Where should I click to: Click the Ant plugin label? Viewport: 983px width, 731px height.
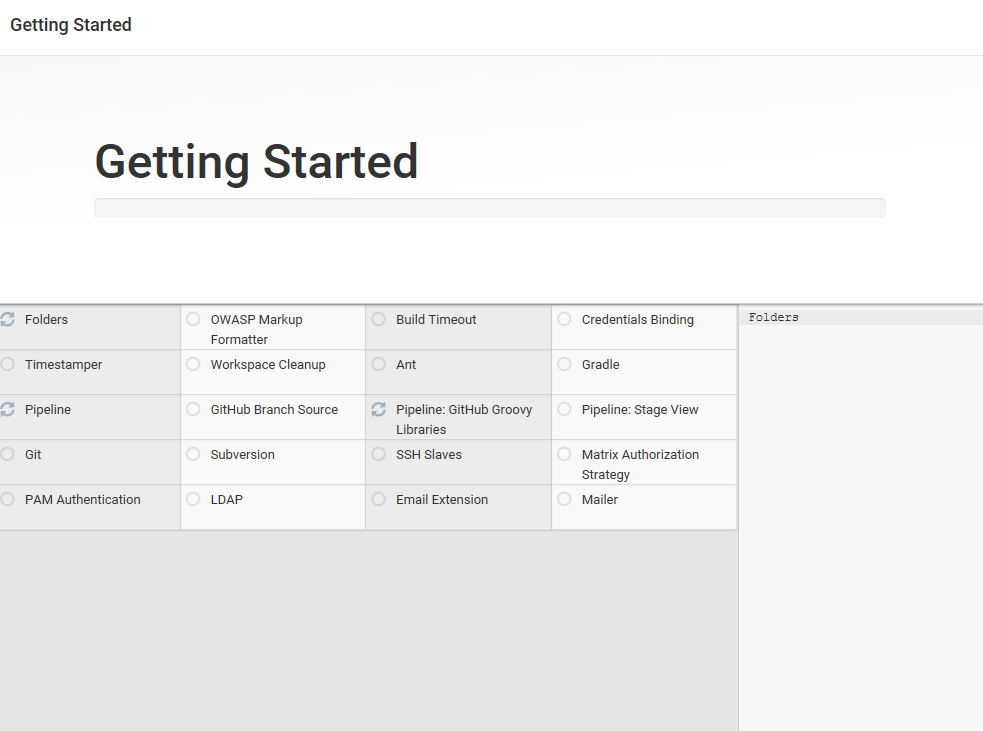coord(406,364)
